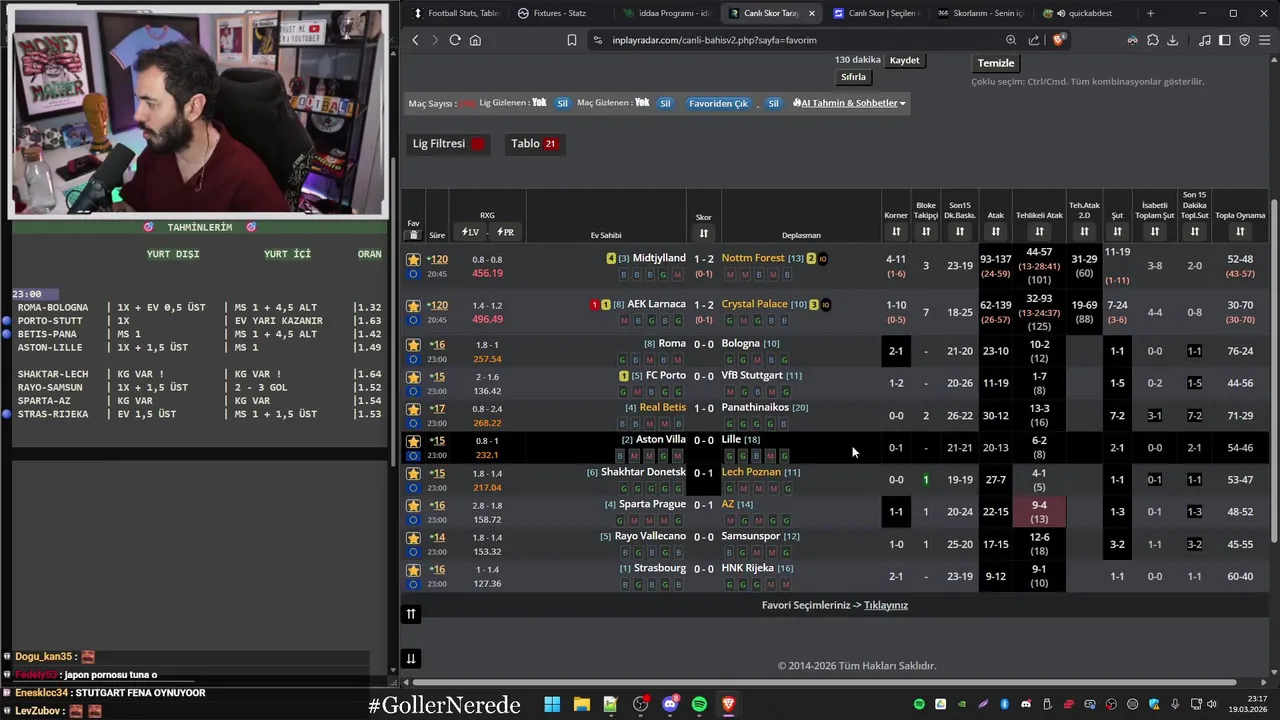This screenshot has height=720, width=1280.
Task: Open browser downloads icon
Action: (1173, 40)
